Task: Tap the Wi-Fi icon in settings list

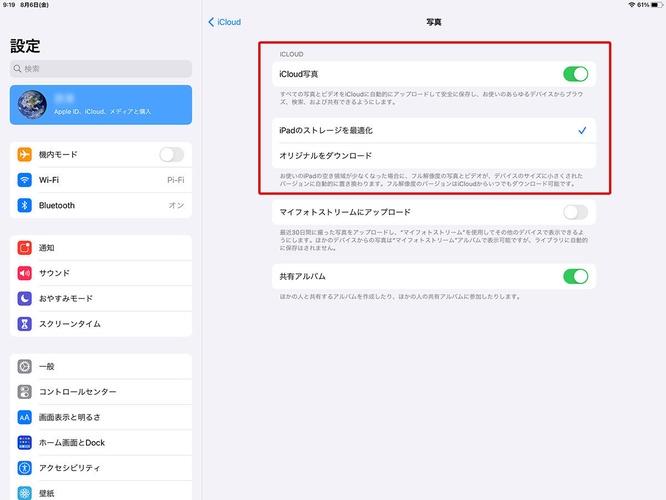Action: pyautogui.click(x=25, y=180)
